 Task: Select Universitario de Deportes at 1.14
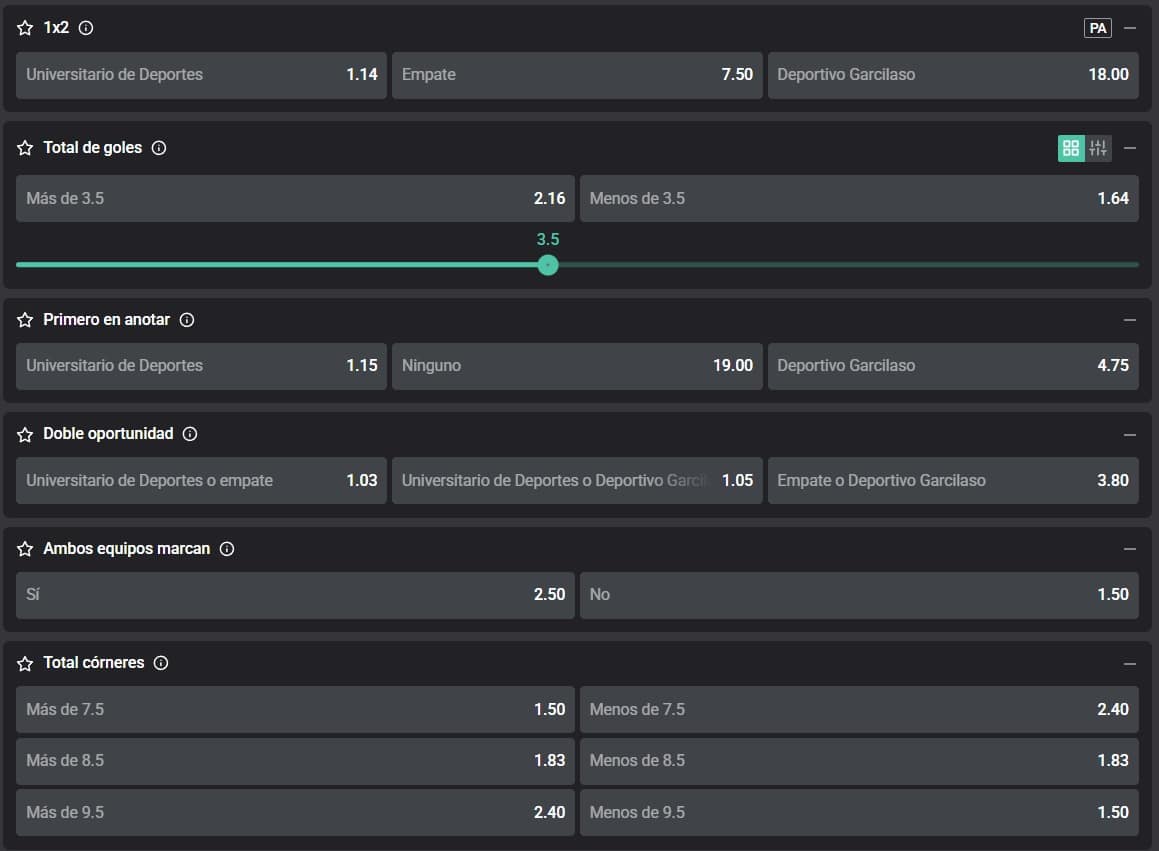(x=201, y=75)
